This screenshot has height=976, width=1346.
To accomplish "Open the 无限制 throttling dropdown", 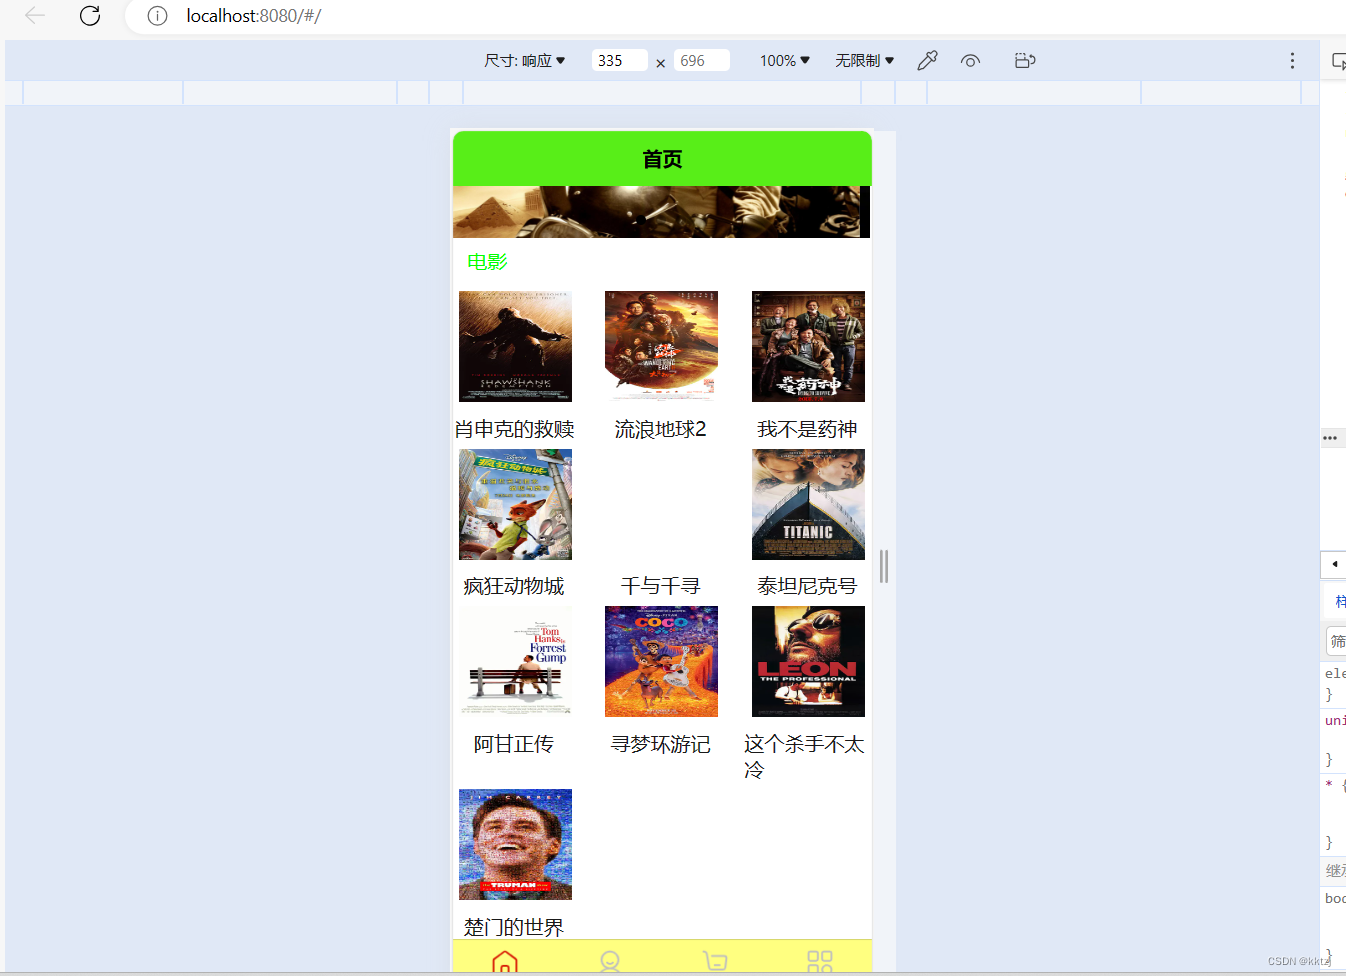I will point(865,61).
